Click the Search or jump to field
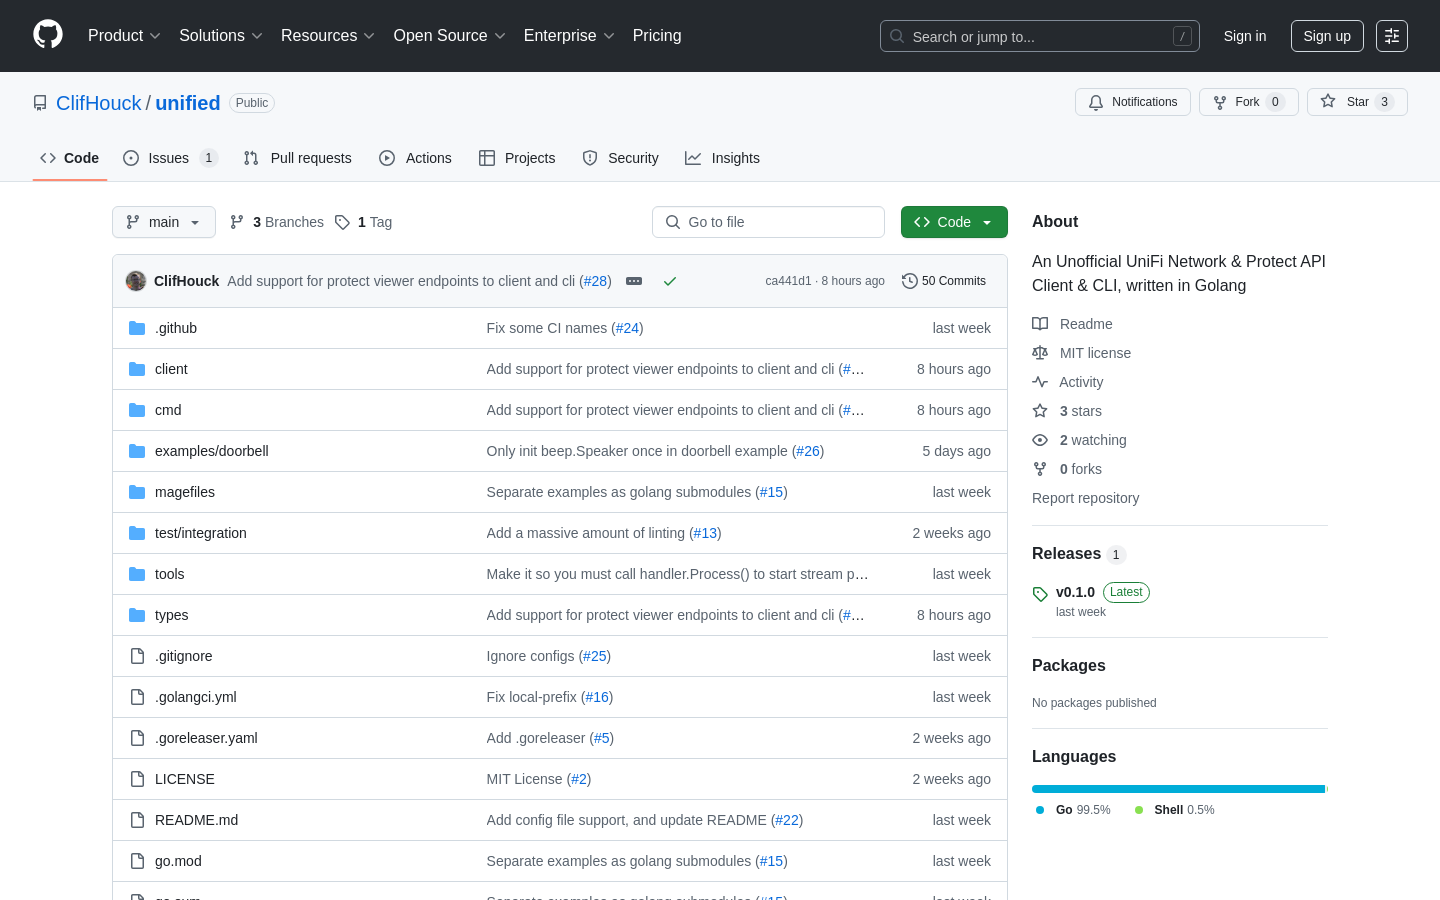Viewport: 1440px width, 900px height. pos(1040,36)
